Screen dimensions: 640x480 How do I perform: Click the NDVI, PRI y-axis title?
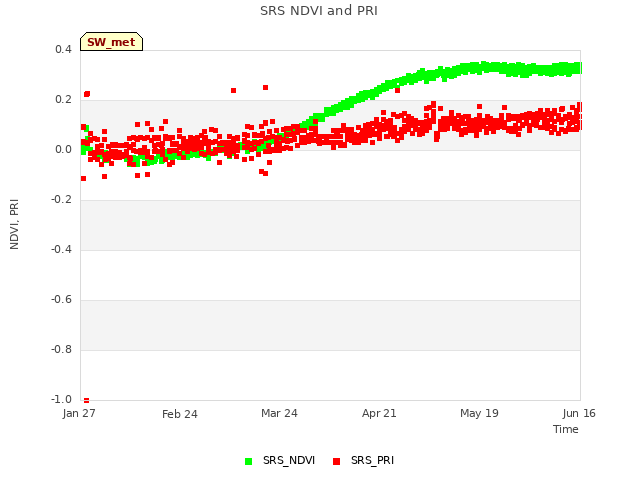point(14,224)
